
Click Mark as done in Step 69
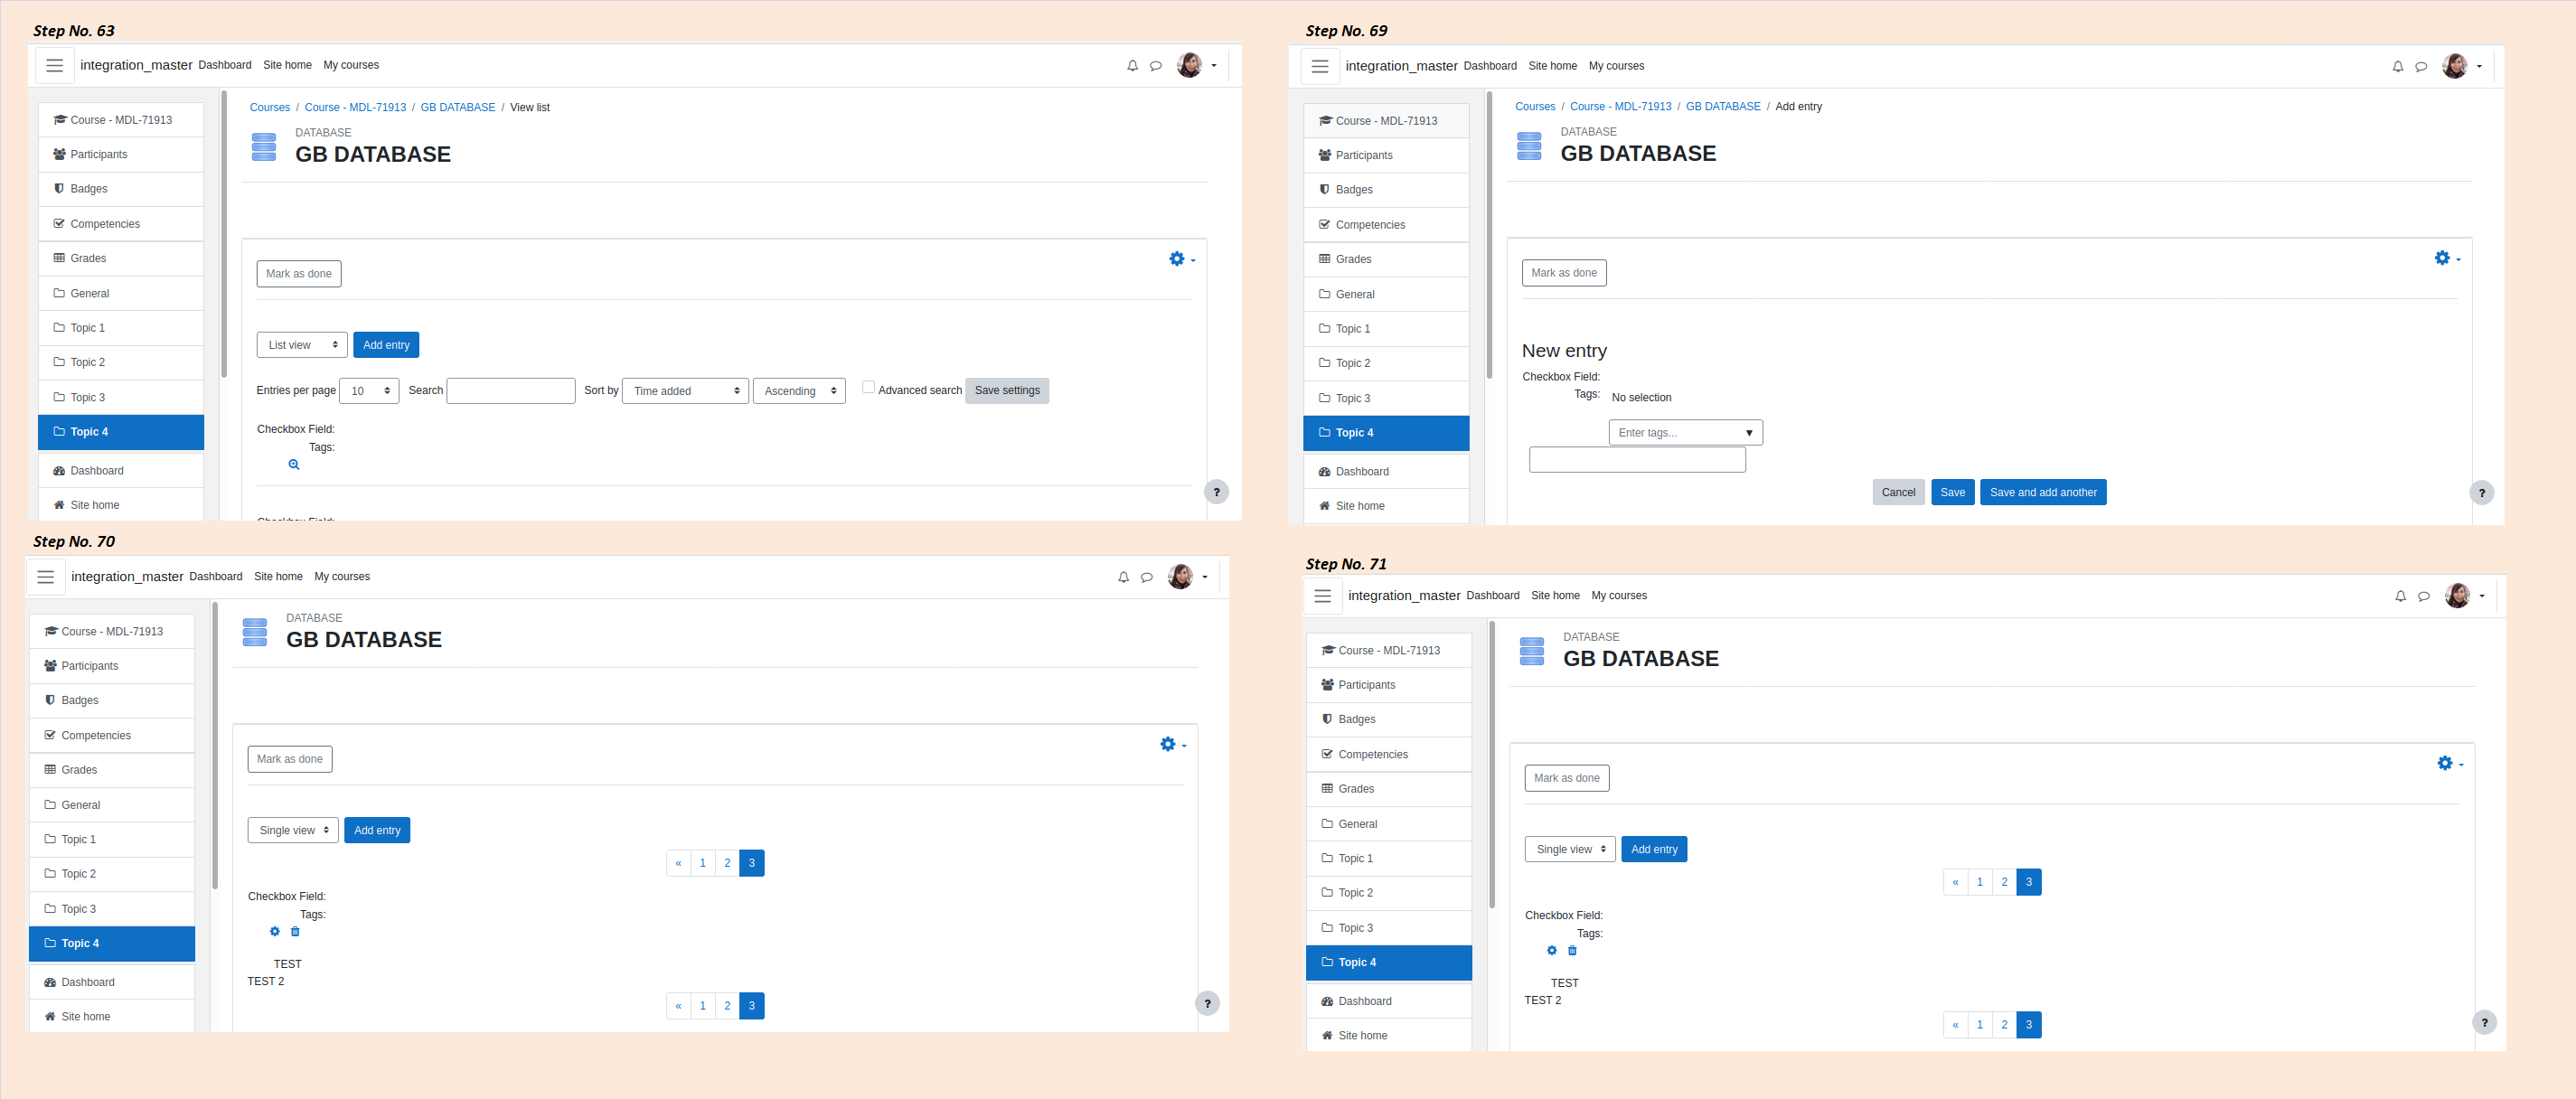[x=1564, y=274]
